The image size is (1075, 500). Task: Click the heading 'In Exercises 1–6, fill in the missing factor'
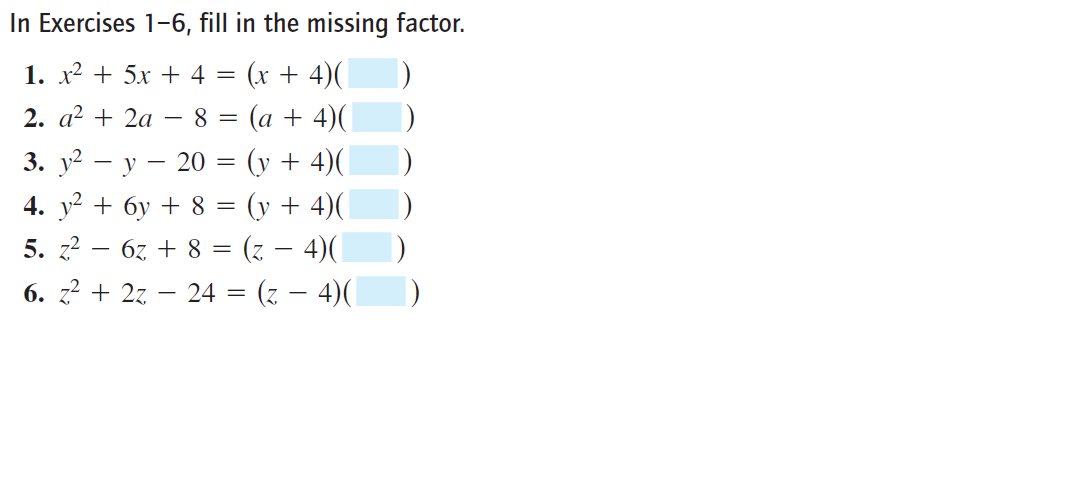pyautogui.click(x=237, y=24)
